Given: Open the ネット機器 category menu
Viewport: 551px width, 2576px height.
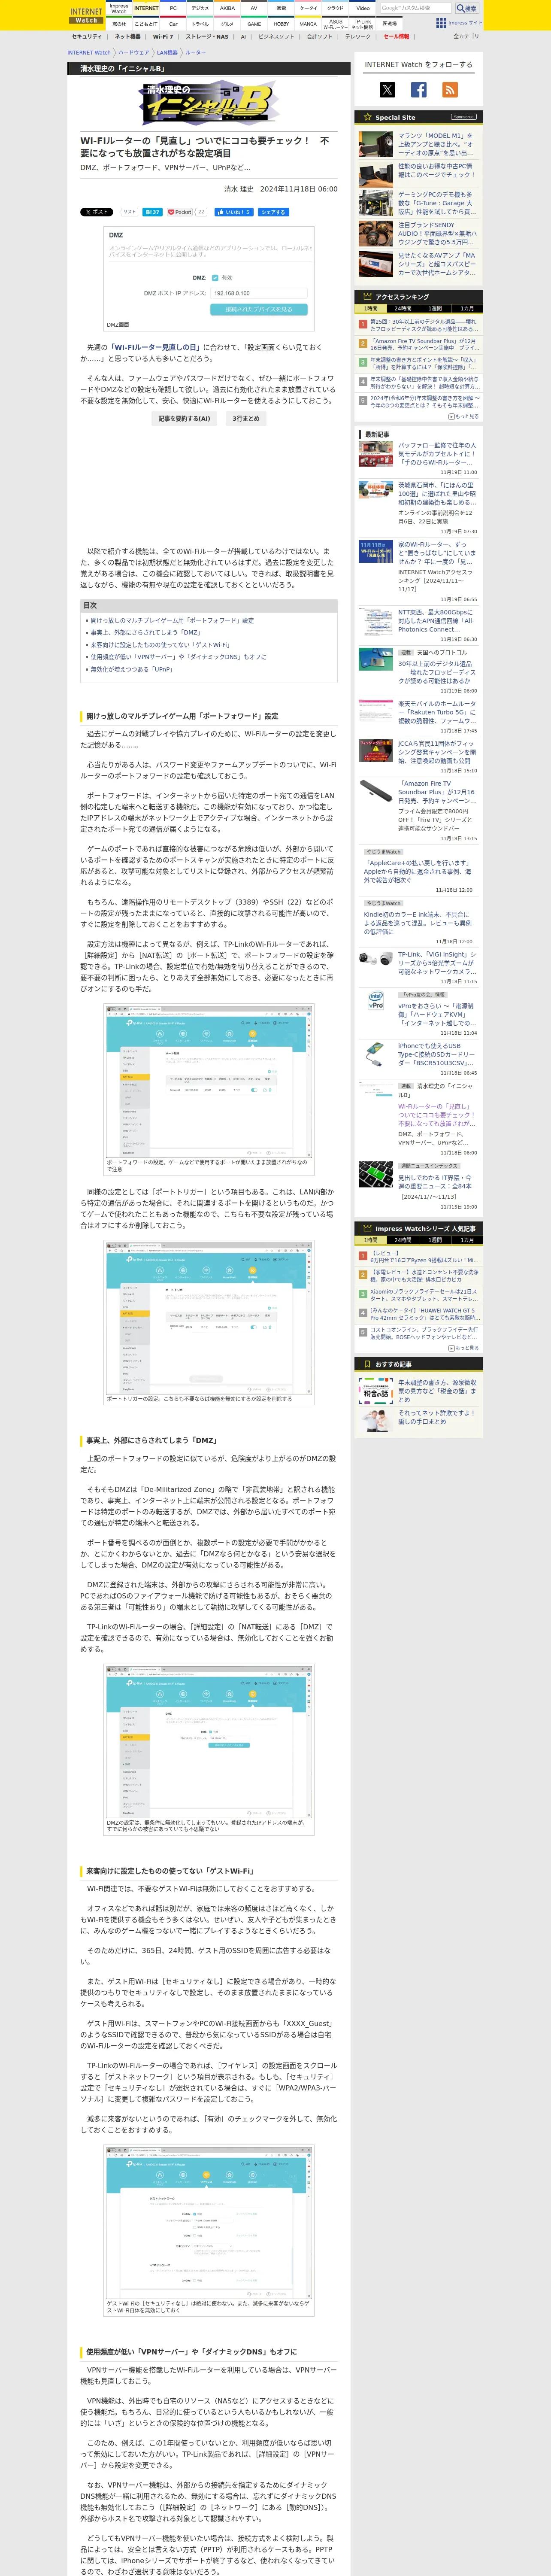Looking at the screenshot, I should point(128,36).
